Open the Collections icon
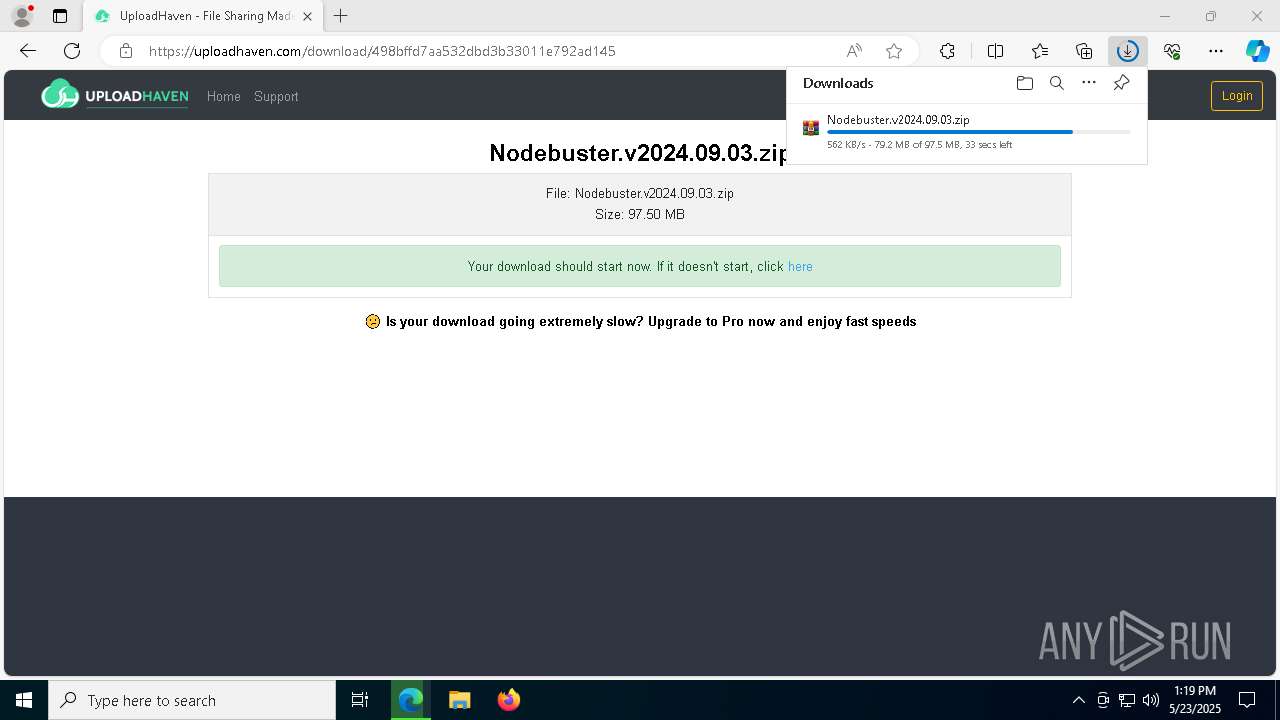Screen dimensions: 1280x720 click(x=1084, y=51)
